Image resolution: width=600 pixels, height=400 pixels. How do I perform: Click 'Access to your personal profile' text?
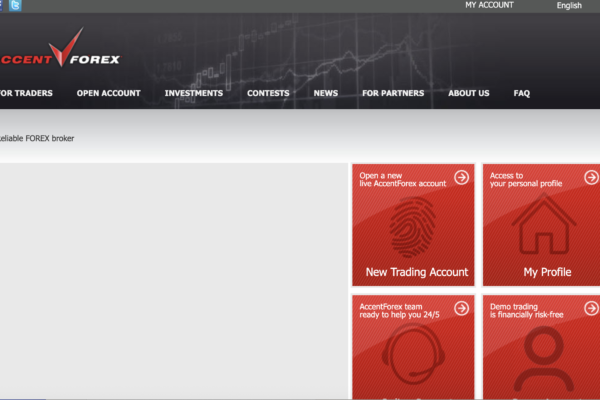pyautogui.click(x=526, y=180)
